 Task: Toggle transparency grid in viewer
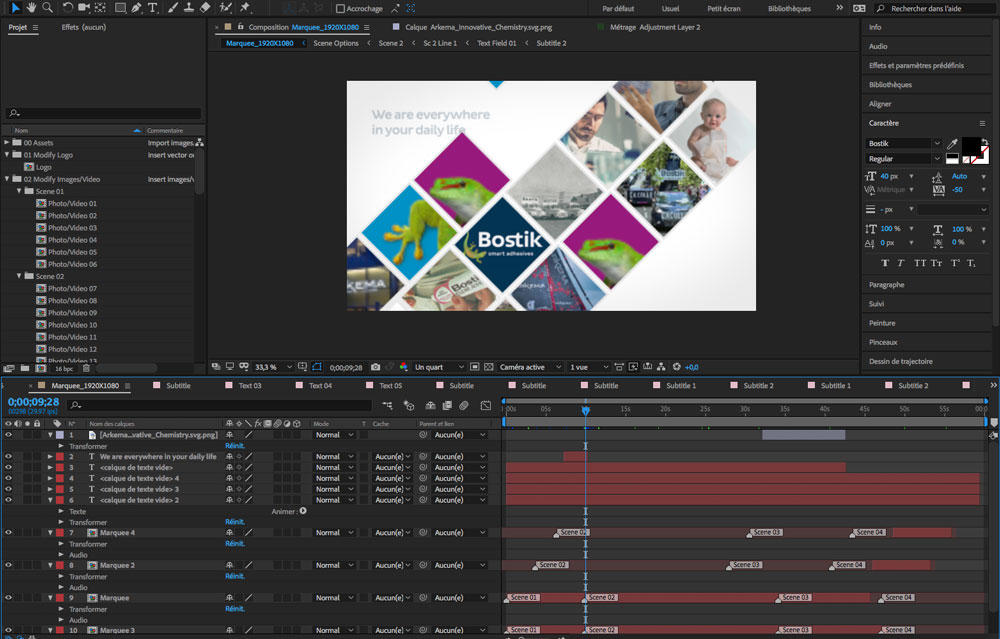[x=489, y=367]
